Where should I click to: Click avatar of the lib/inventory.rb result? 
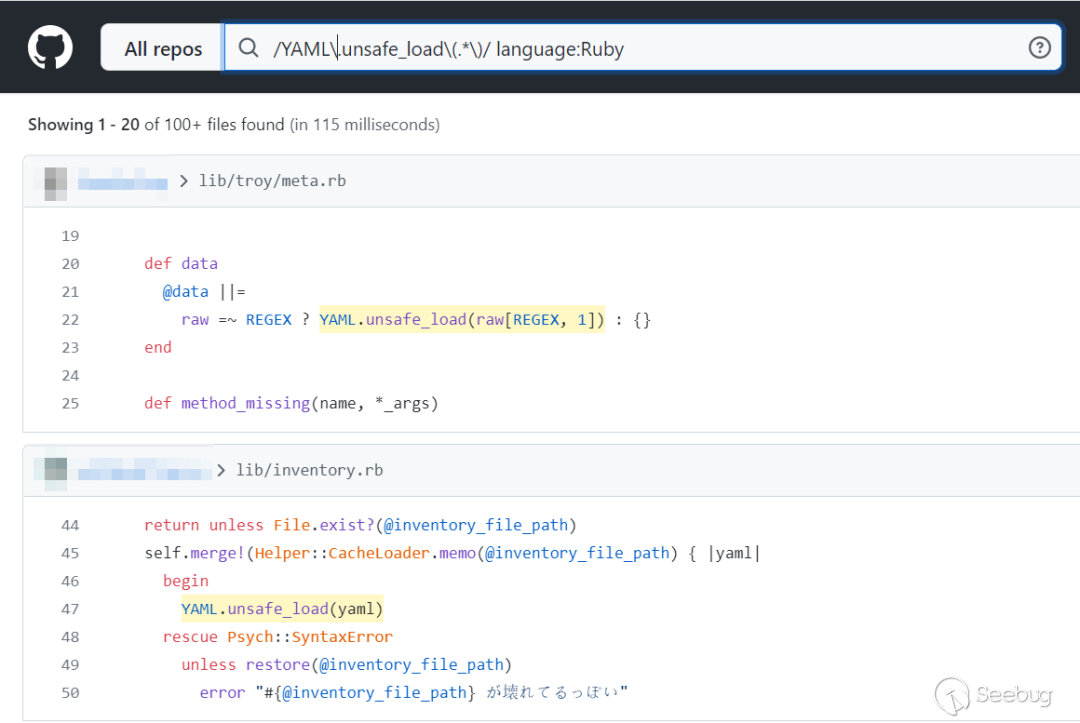55,470
